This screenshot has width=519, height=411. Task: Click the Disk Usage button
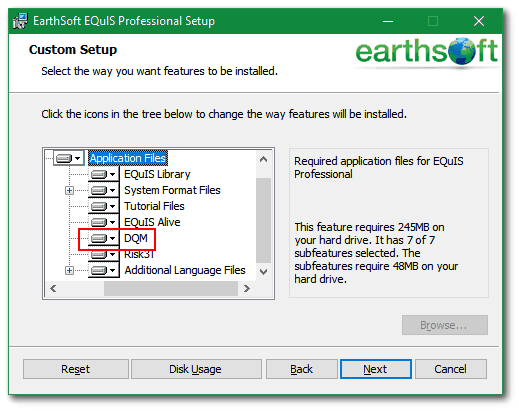196,369
